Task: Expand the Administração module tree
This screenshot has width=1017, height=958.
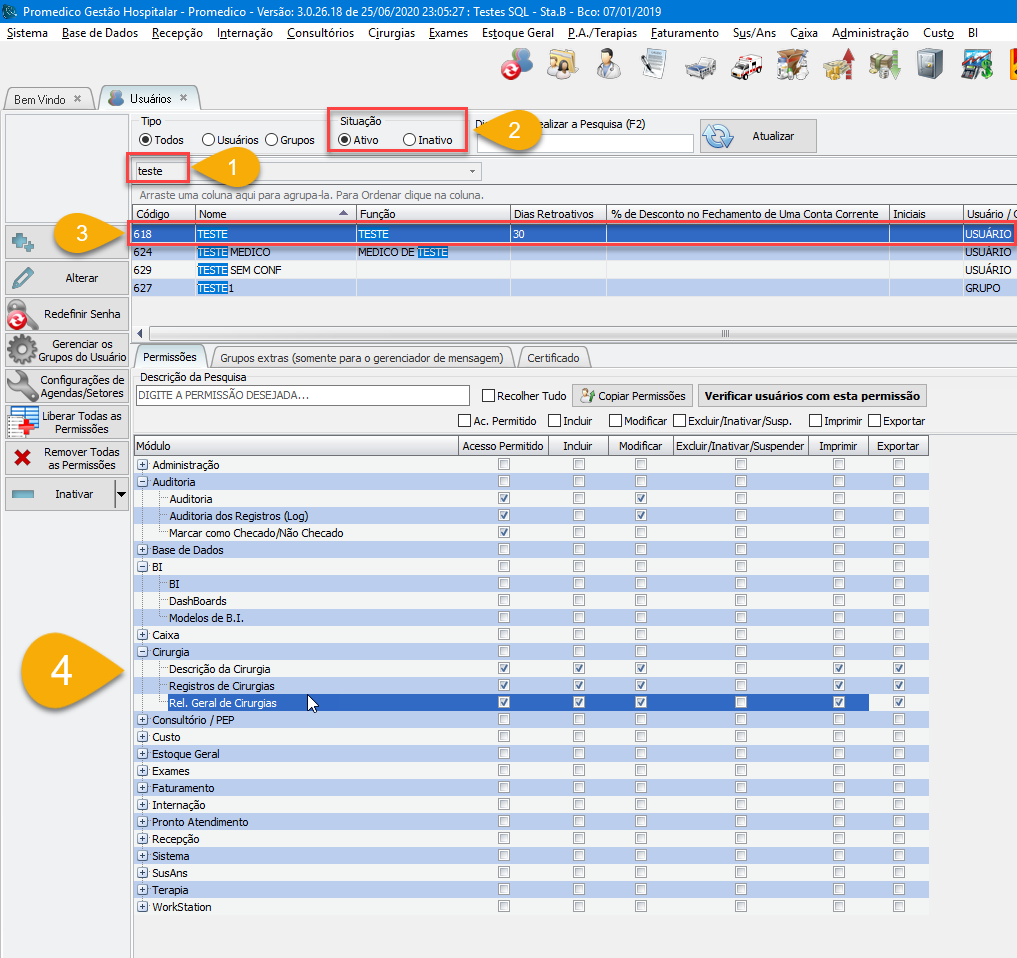Action: [x=142, y=465]
